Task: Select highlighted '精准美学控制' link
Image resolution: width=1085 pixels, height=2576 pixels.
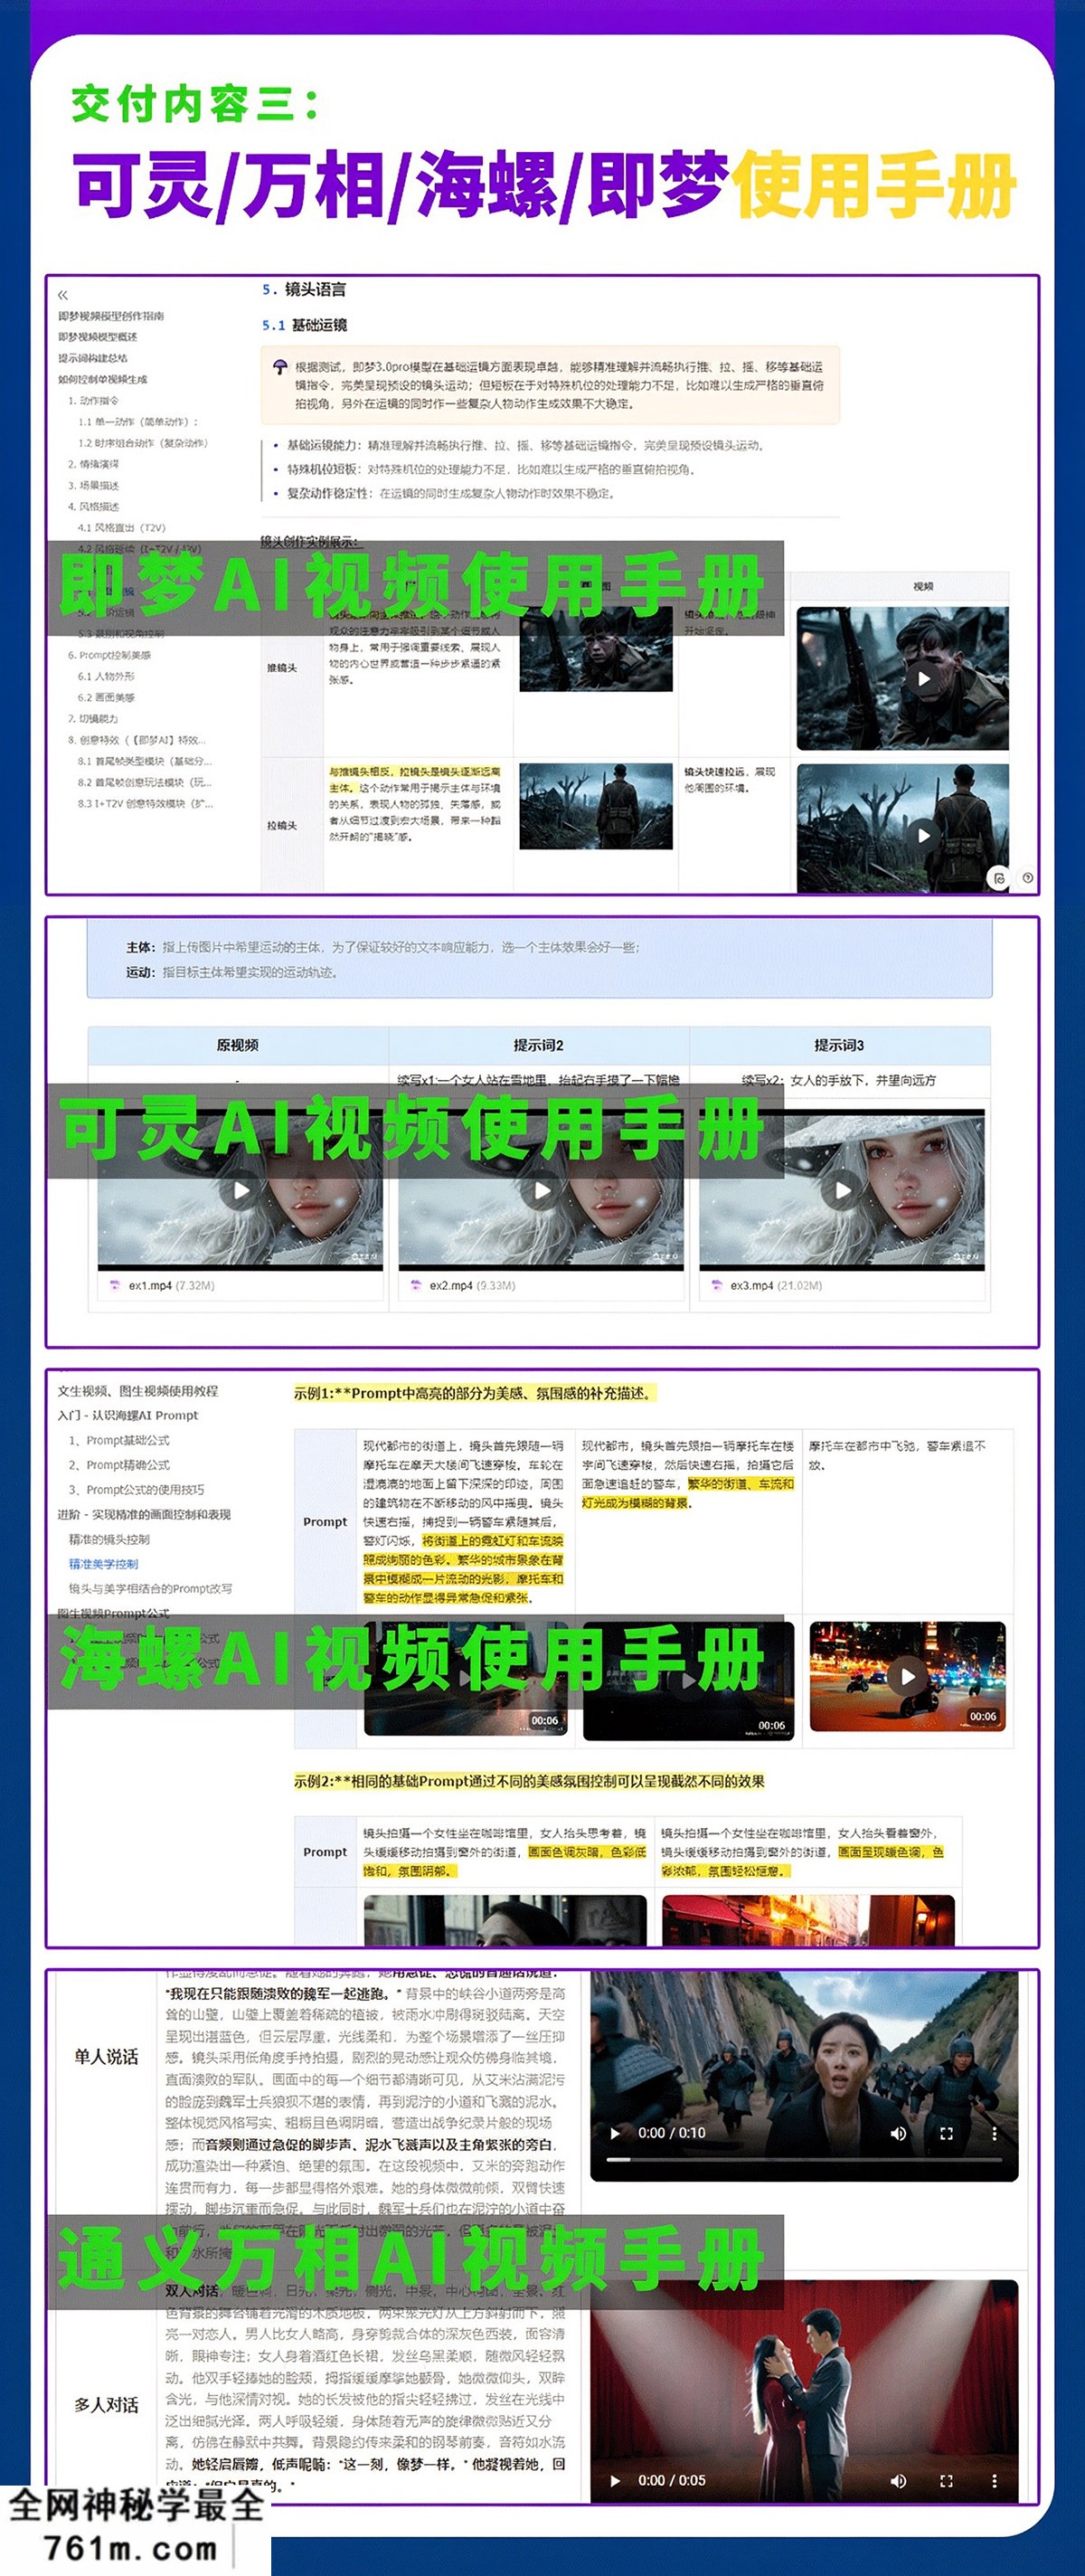Action: [x=103, y=1564]
